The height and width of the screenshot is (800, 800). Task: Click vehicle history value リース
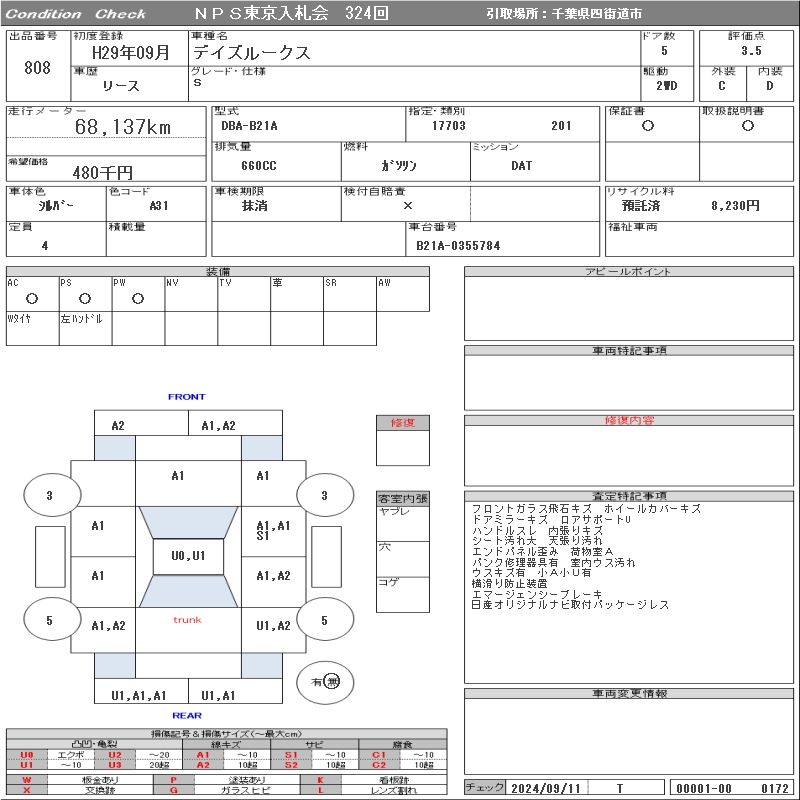pos(121,86)
